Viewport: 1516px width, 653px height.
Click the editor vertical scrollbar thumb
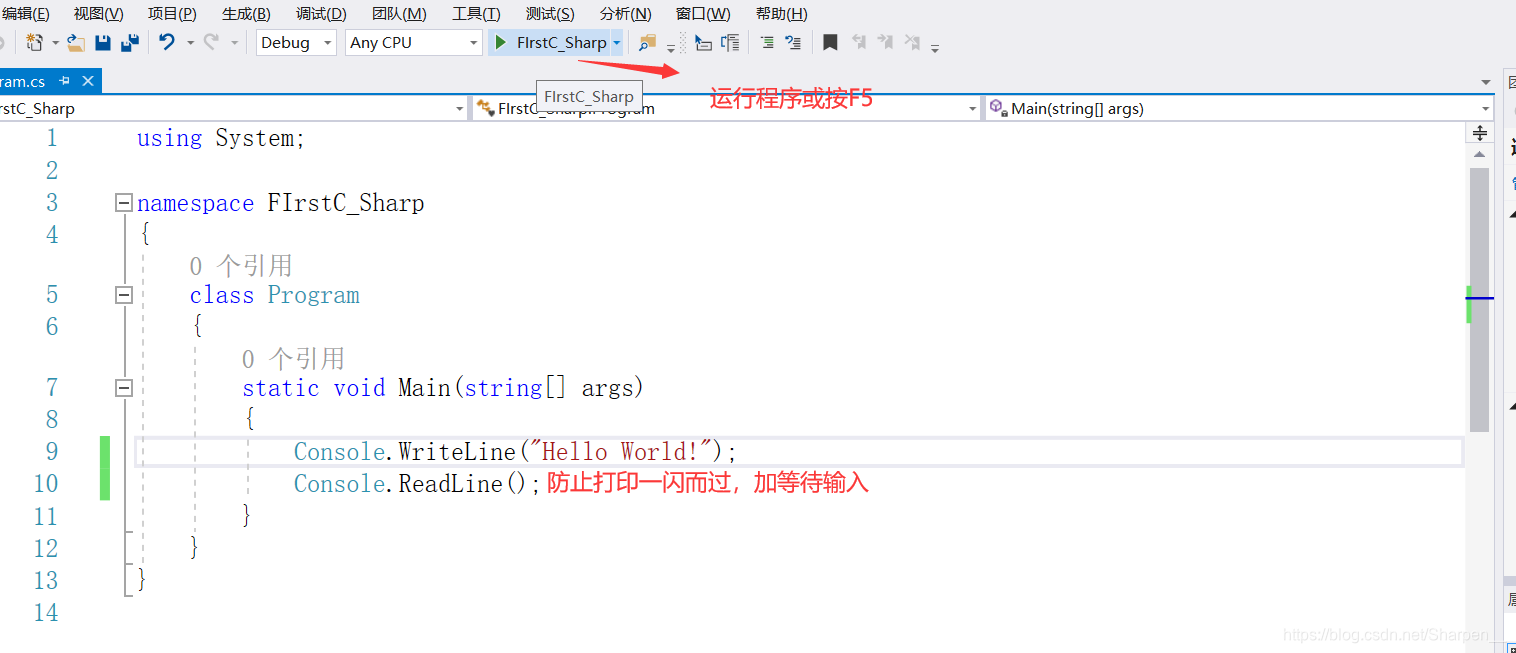click(1480, 299)
